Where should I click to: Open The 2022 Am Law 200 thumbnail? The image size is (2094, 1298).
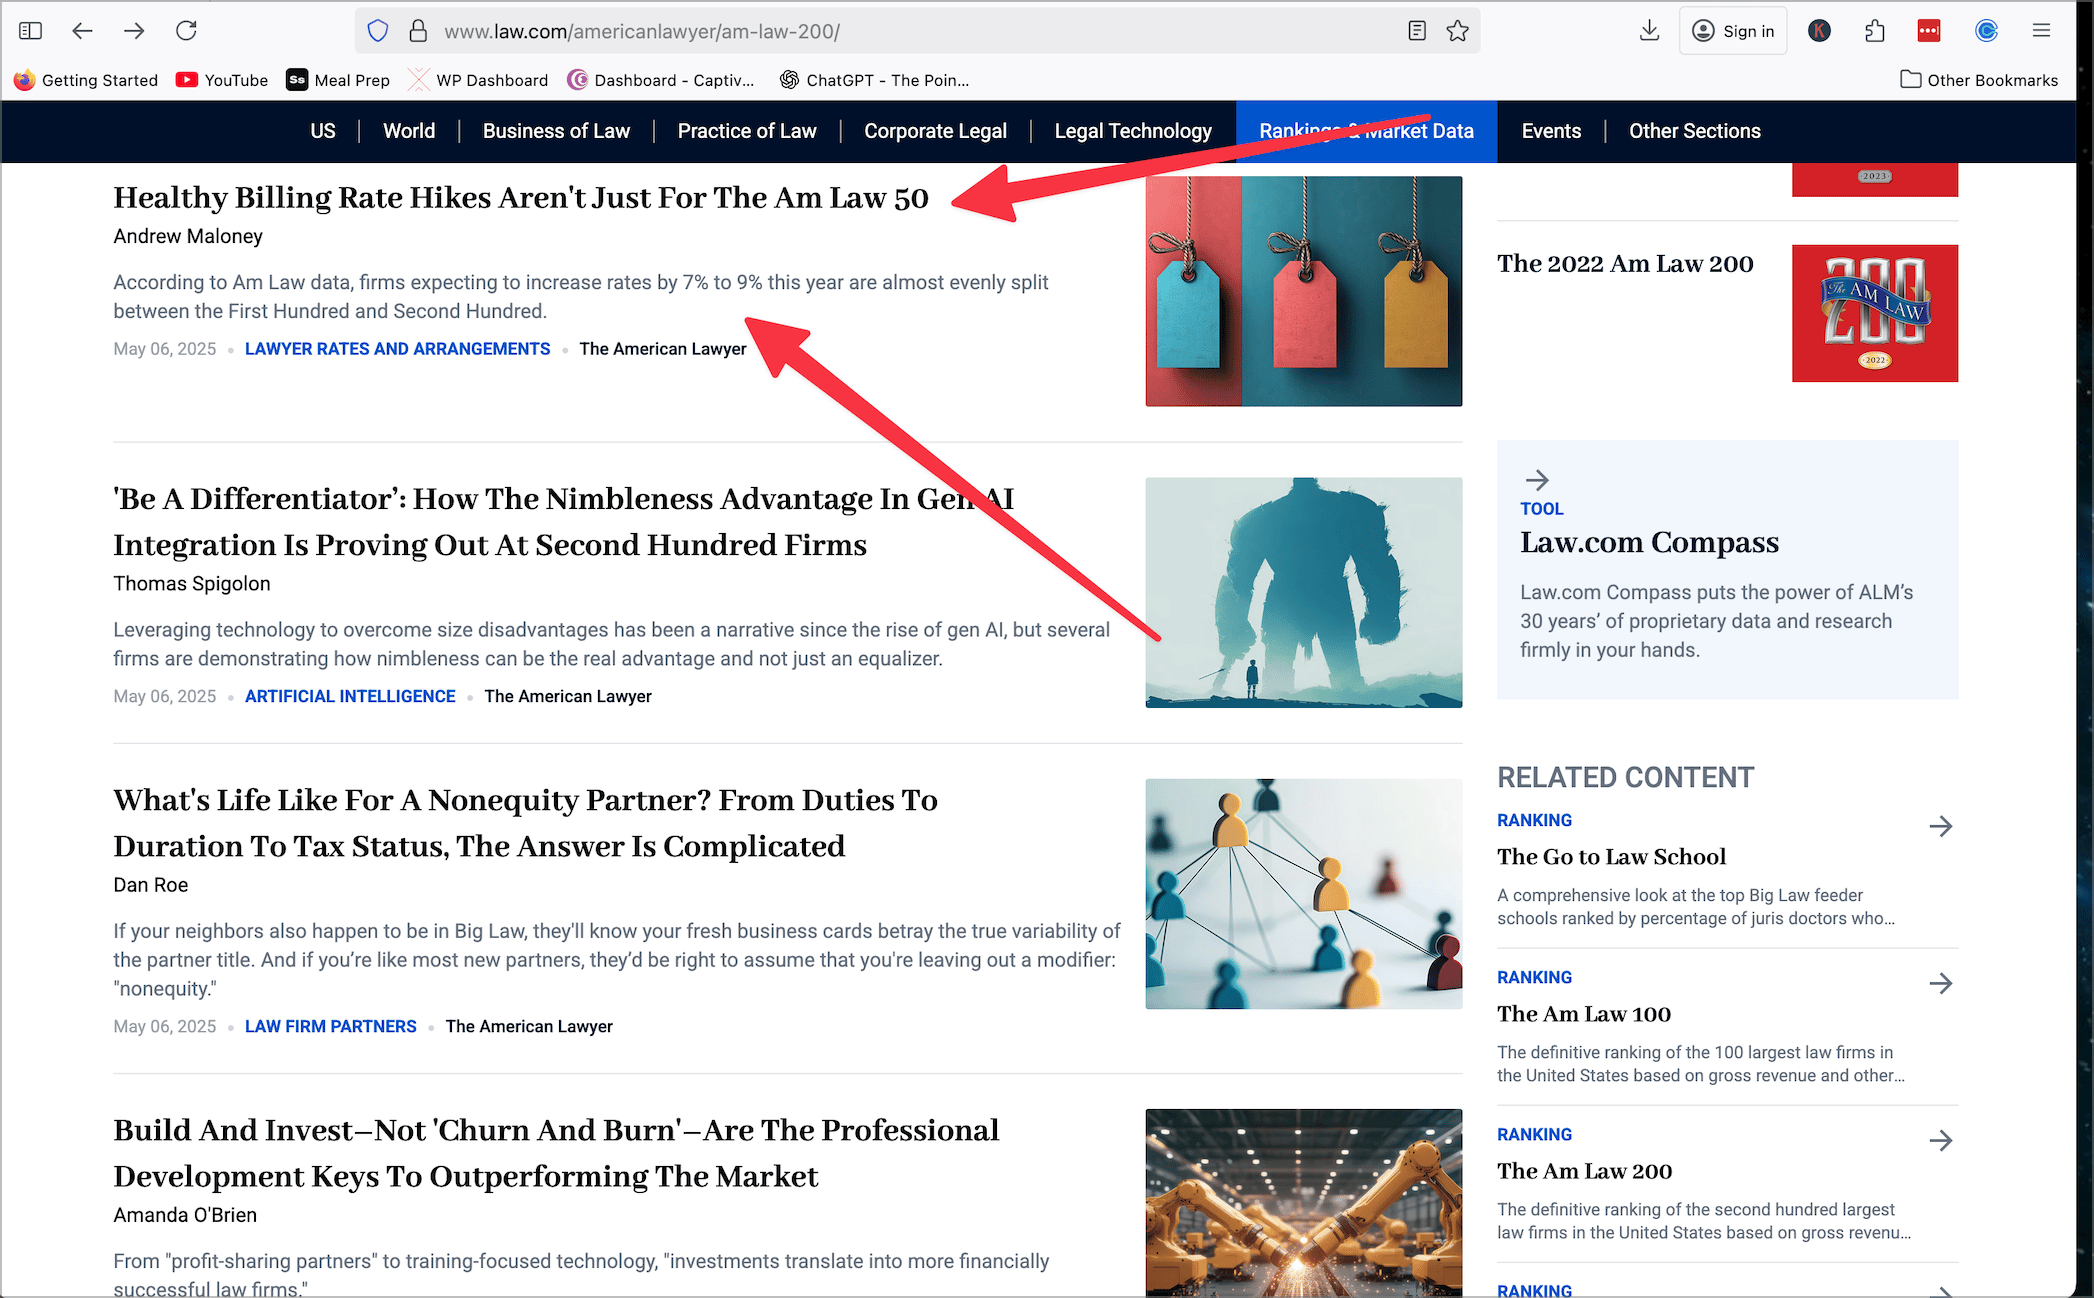point(1874,313)
